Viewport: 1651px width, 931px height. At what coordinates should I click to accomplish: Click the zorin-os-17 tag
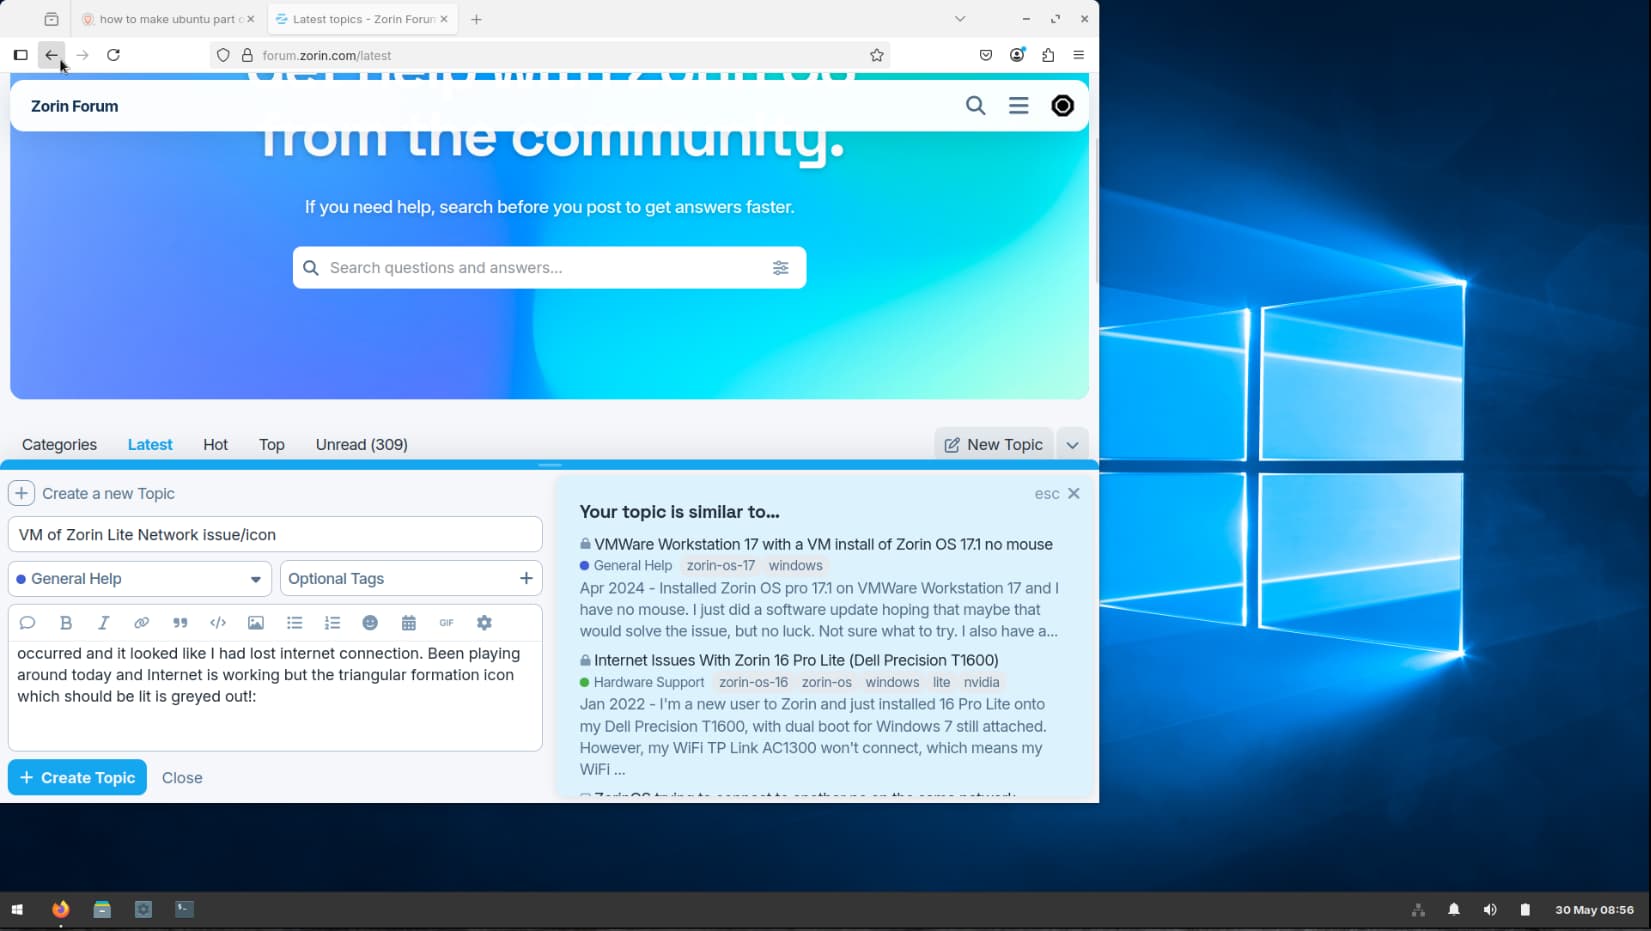click(x=721, y=566)
